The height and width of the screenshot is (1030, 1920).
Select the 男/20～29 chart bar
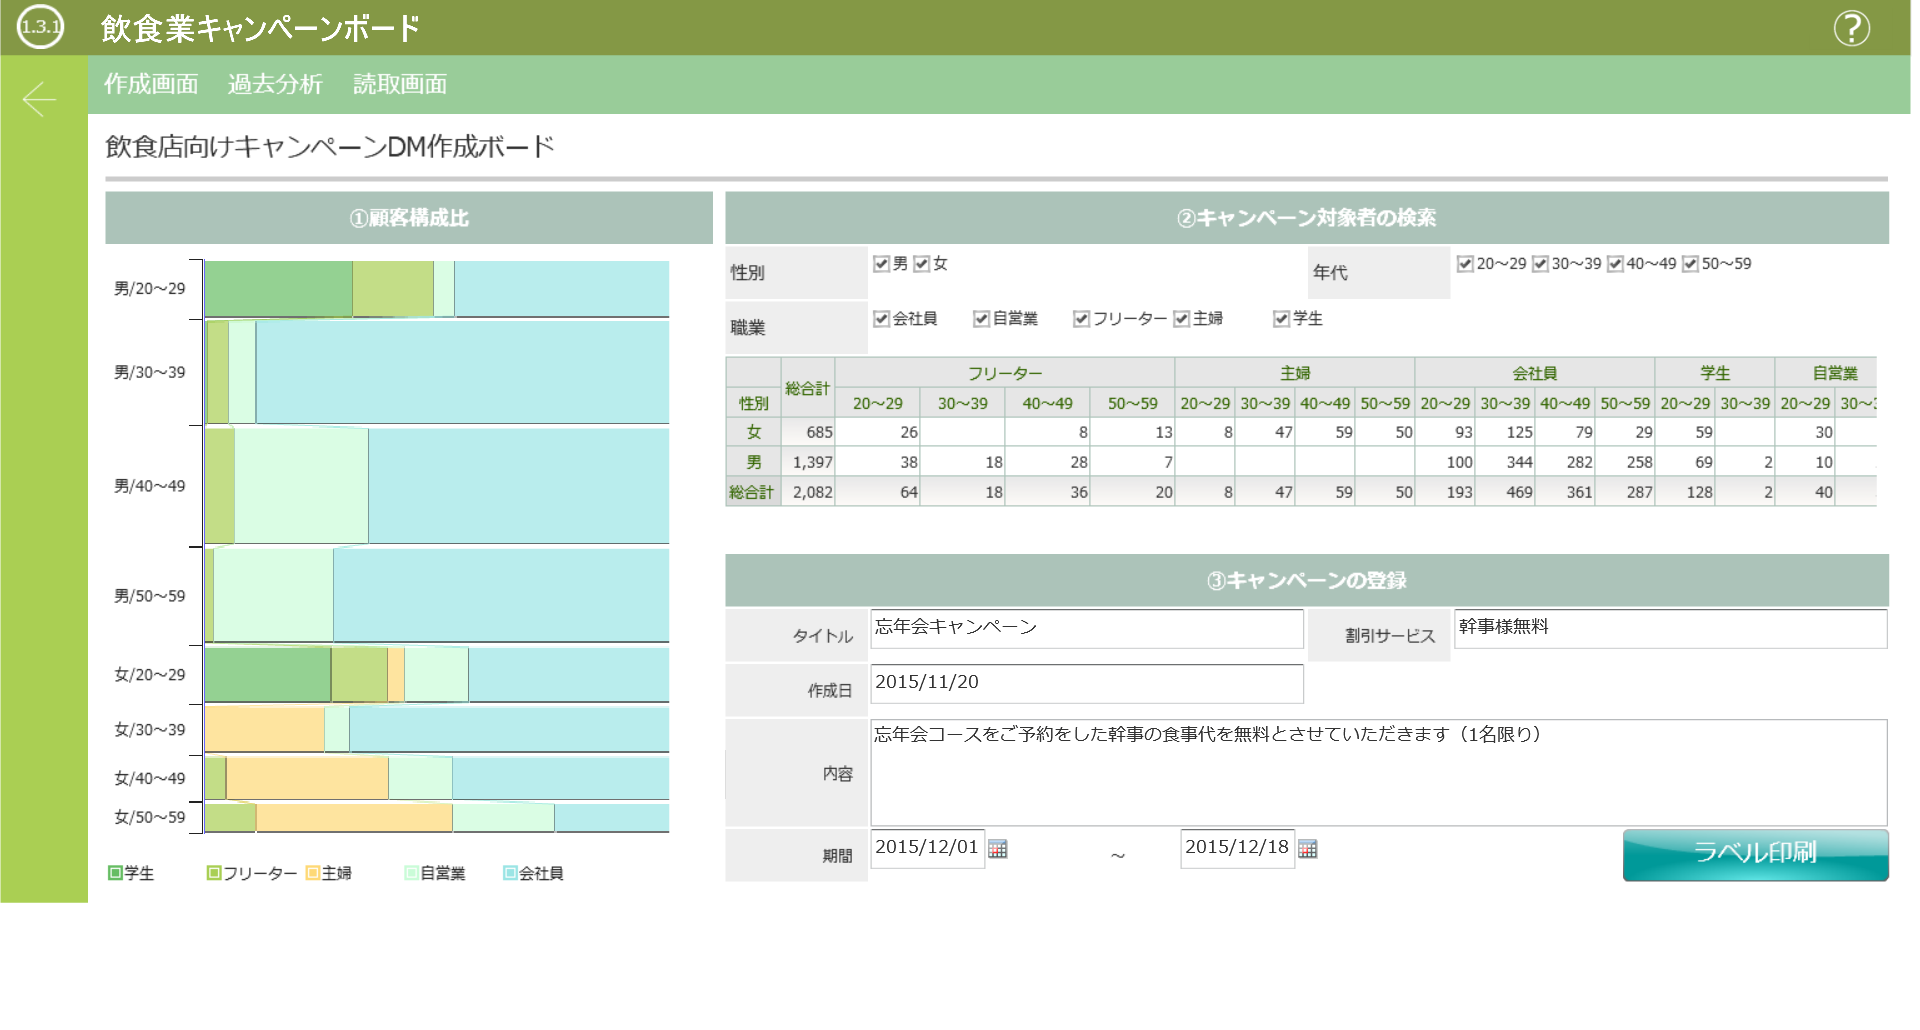click(437, 289)
